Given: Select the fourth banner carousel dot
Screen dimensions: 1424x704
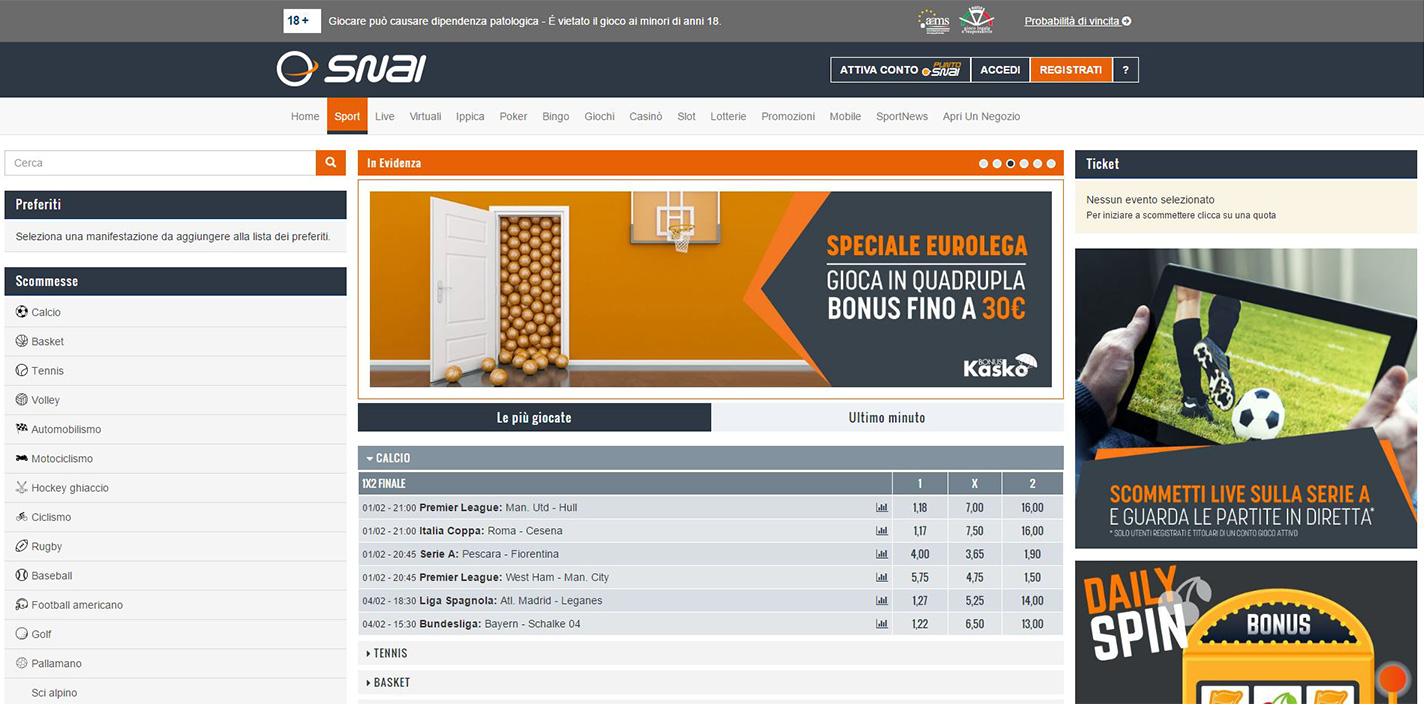Looking at the screenshot, I should tap(1024, 163).
